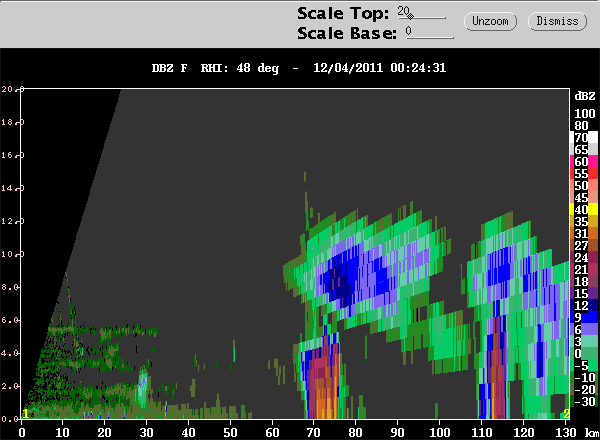The image size is (600, 440).
Task: Dismiss the RHI window
Action: coord(557,21)
